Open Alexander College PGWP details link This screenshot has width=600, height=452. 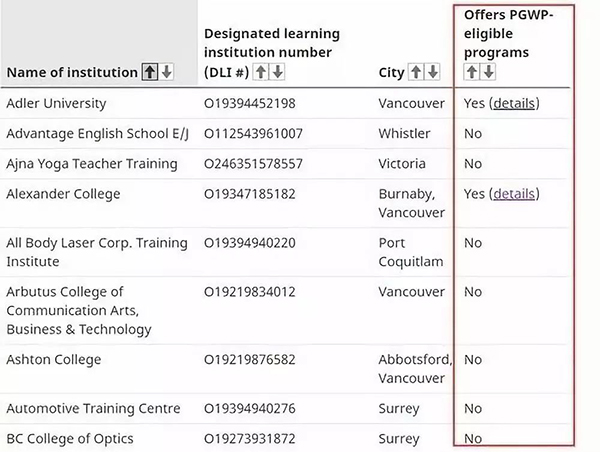point(514,194)
